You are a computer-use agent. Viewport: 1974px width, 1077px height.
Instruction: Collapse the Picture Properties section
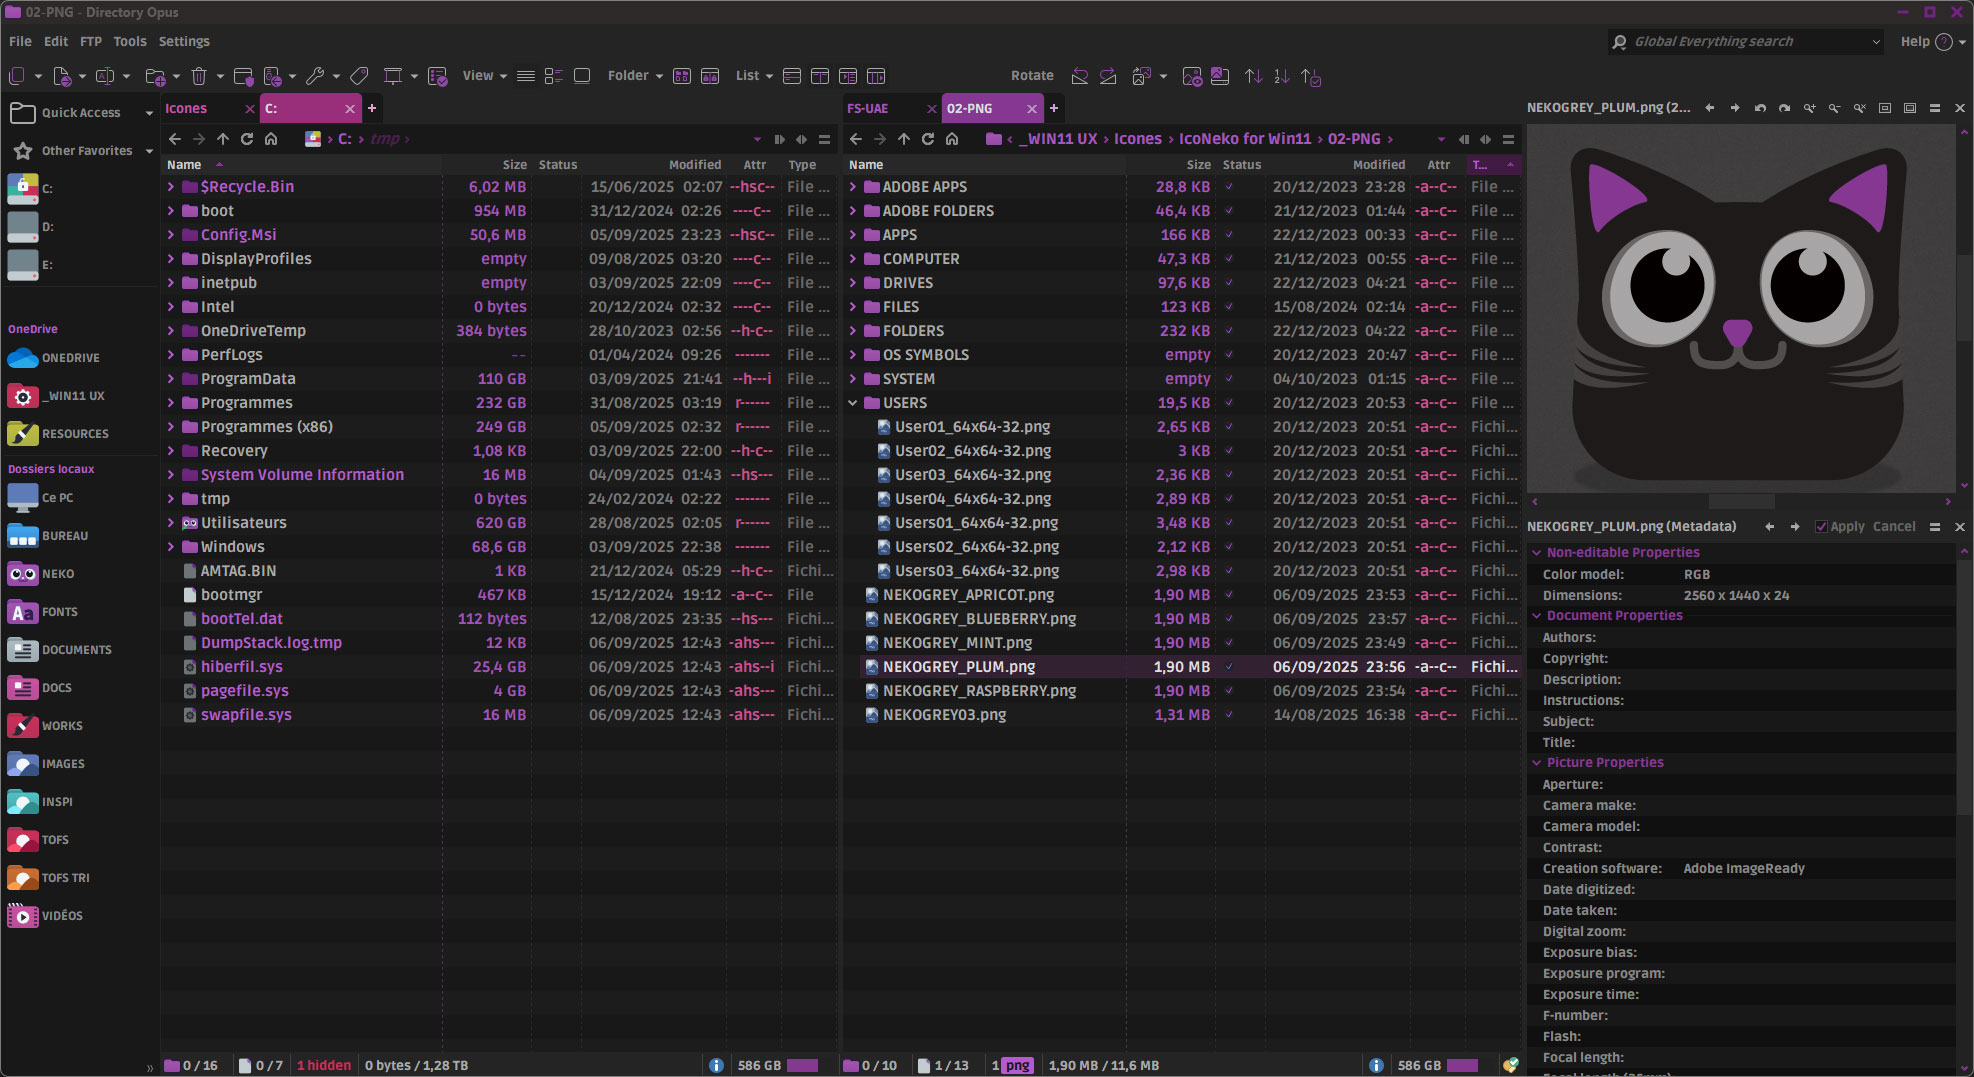coord(1537,762)
